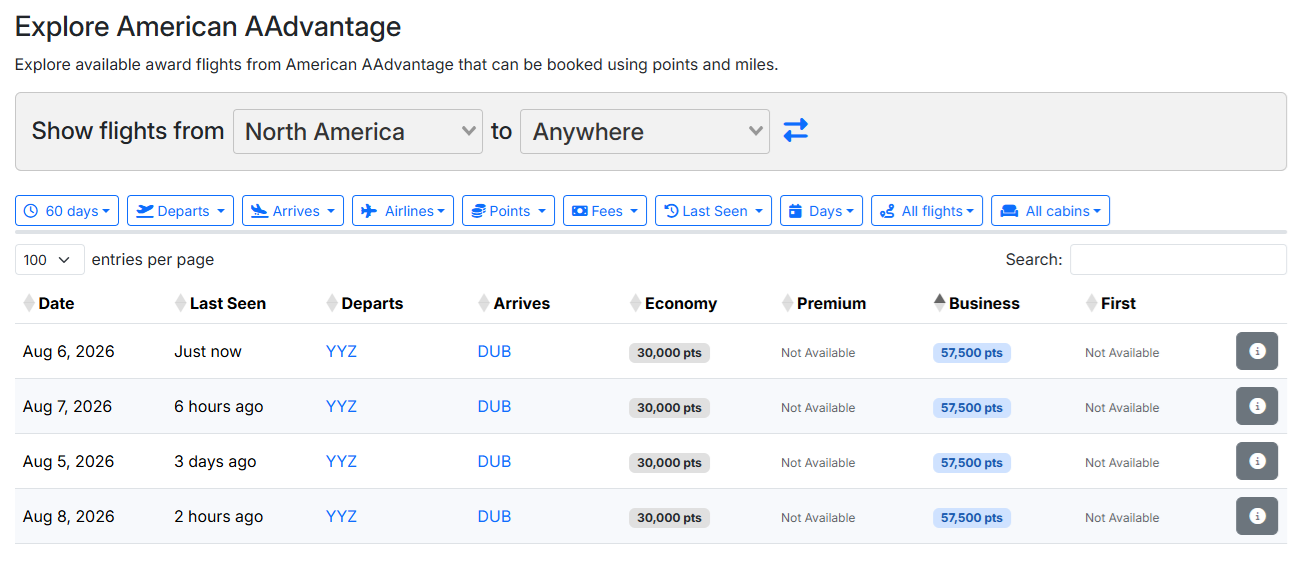Open YYZ link in Aug 8 row

(x=341, y=516)
